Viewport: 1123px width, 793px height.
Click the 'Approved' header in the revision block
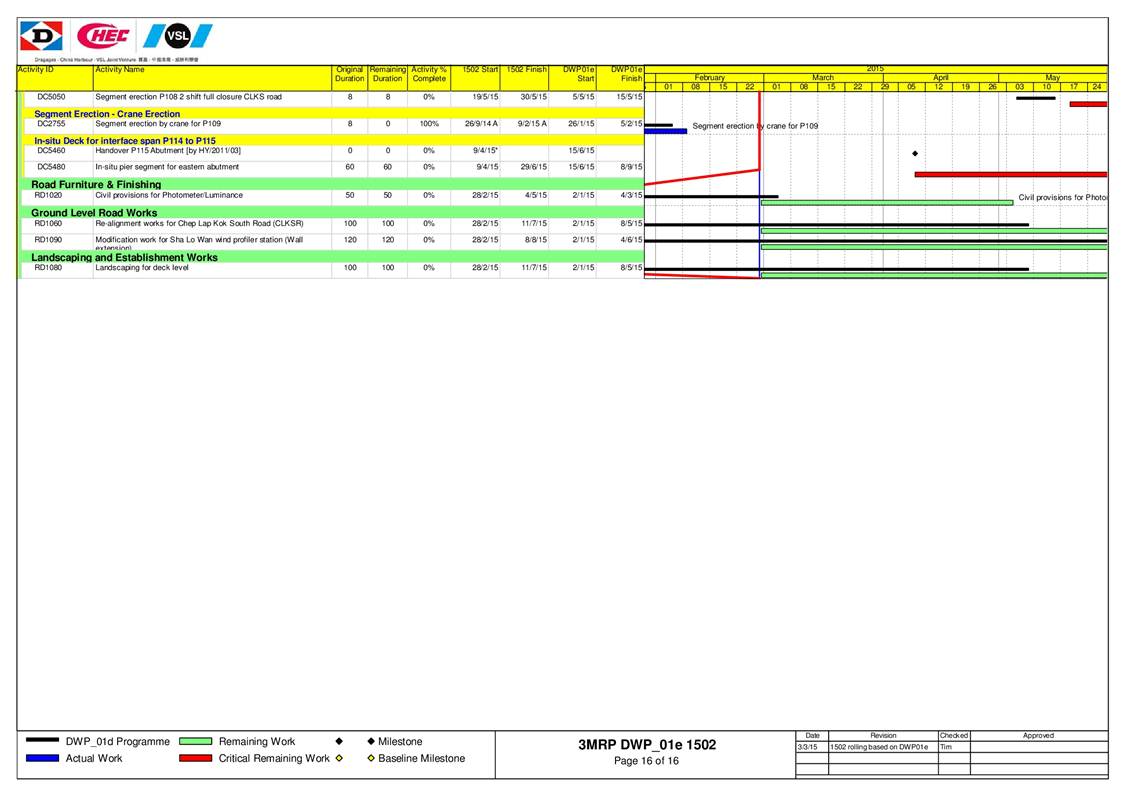pos(1038,736)
